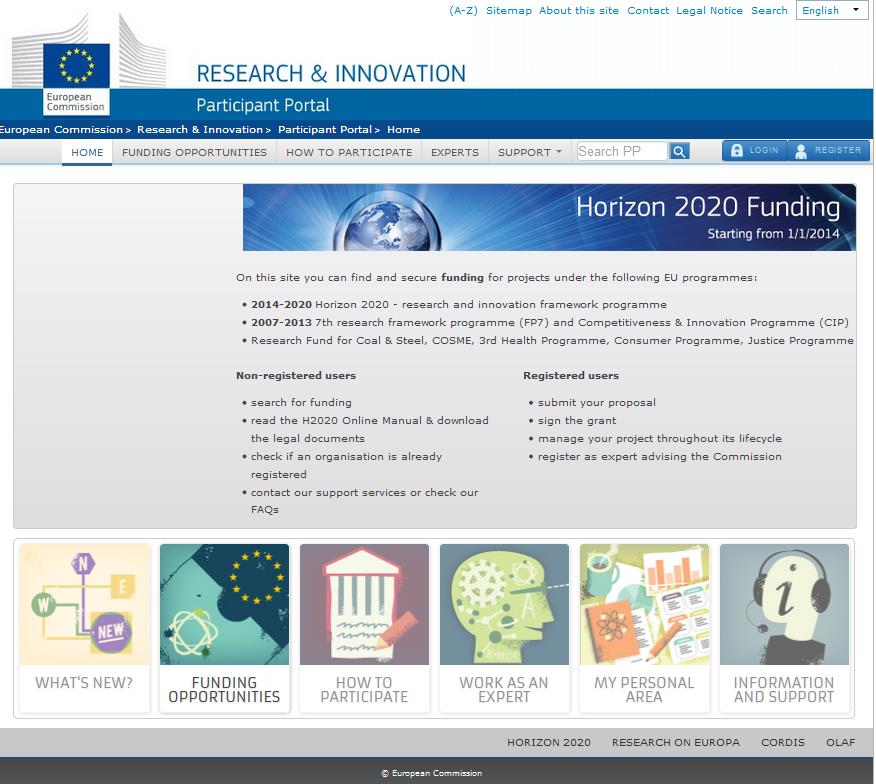The width and height of the screenshot is (876, 784).
Task: Click 'check if an organisation is already registered'
Action: click(x=346, y=465)
